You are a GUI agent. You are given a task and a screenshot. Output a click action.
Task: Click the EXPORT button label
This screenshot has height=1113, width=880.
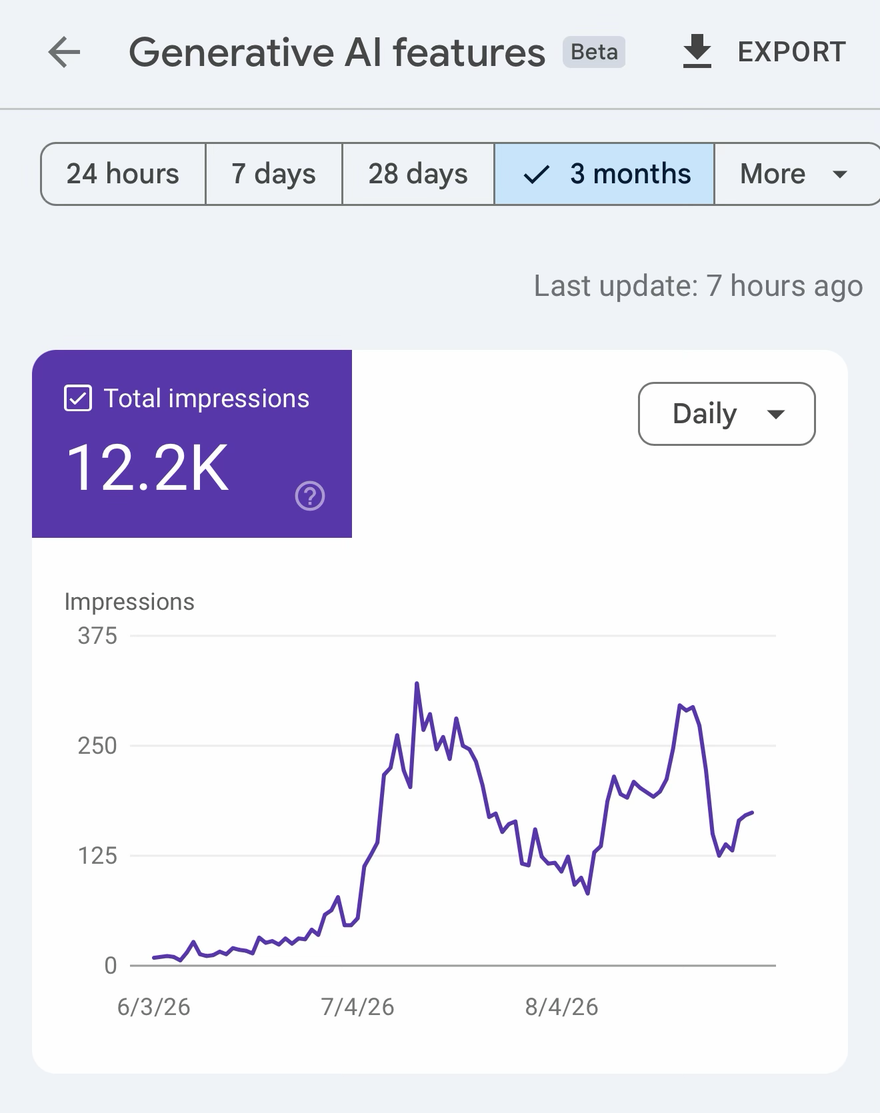(791, 52)
